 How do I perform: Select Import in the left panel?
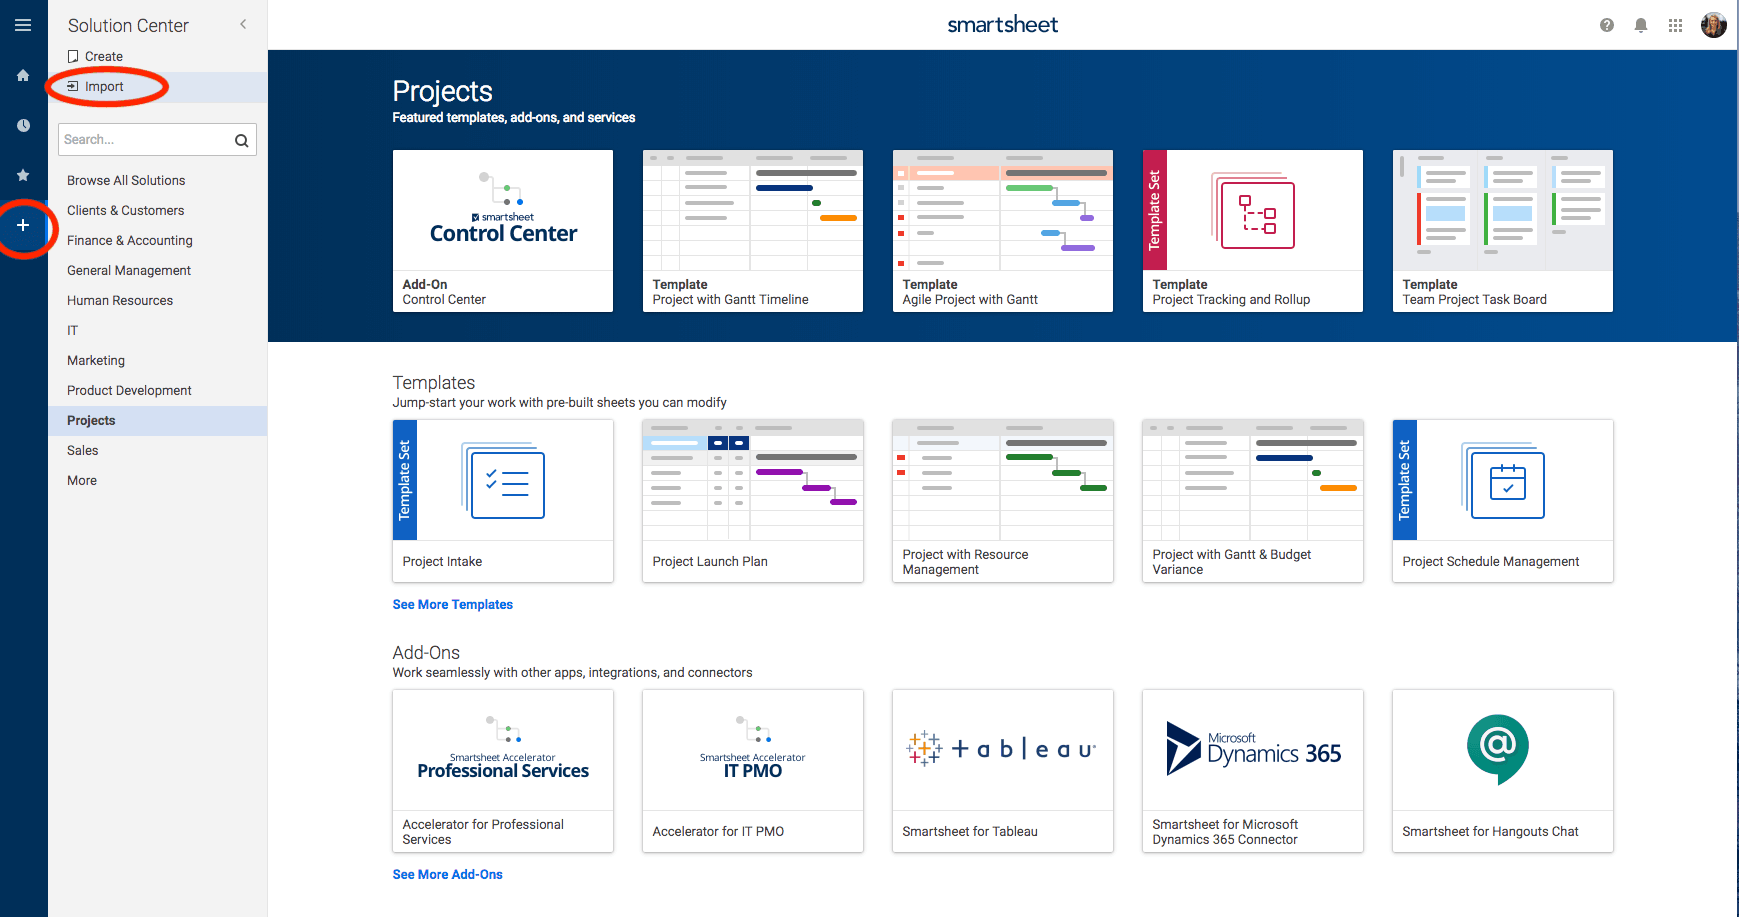point(104,87)
